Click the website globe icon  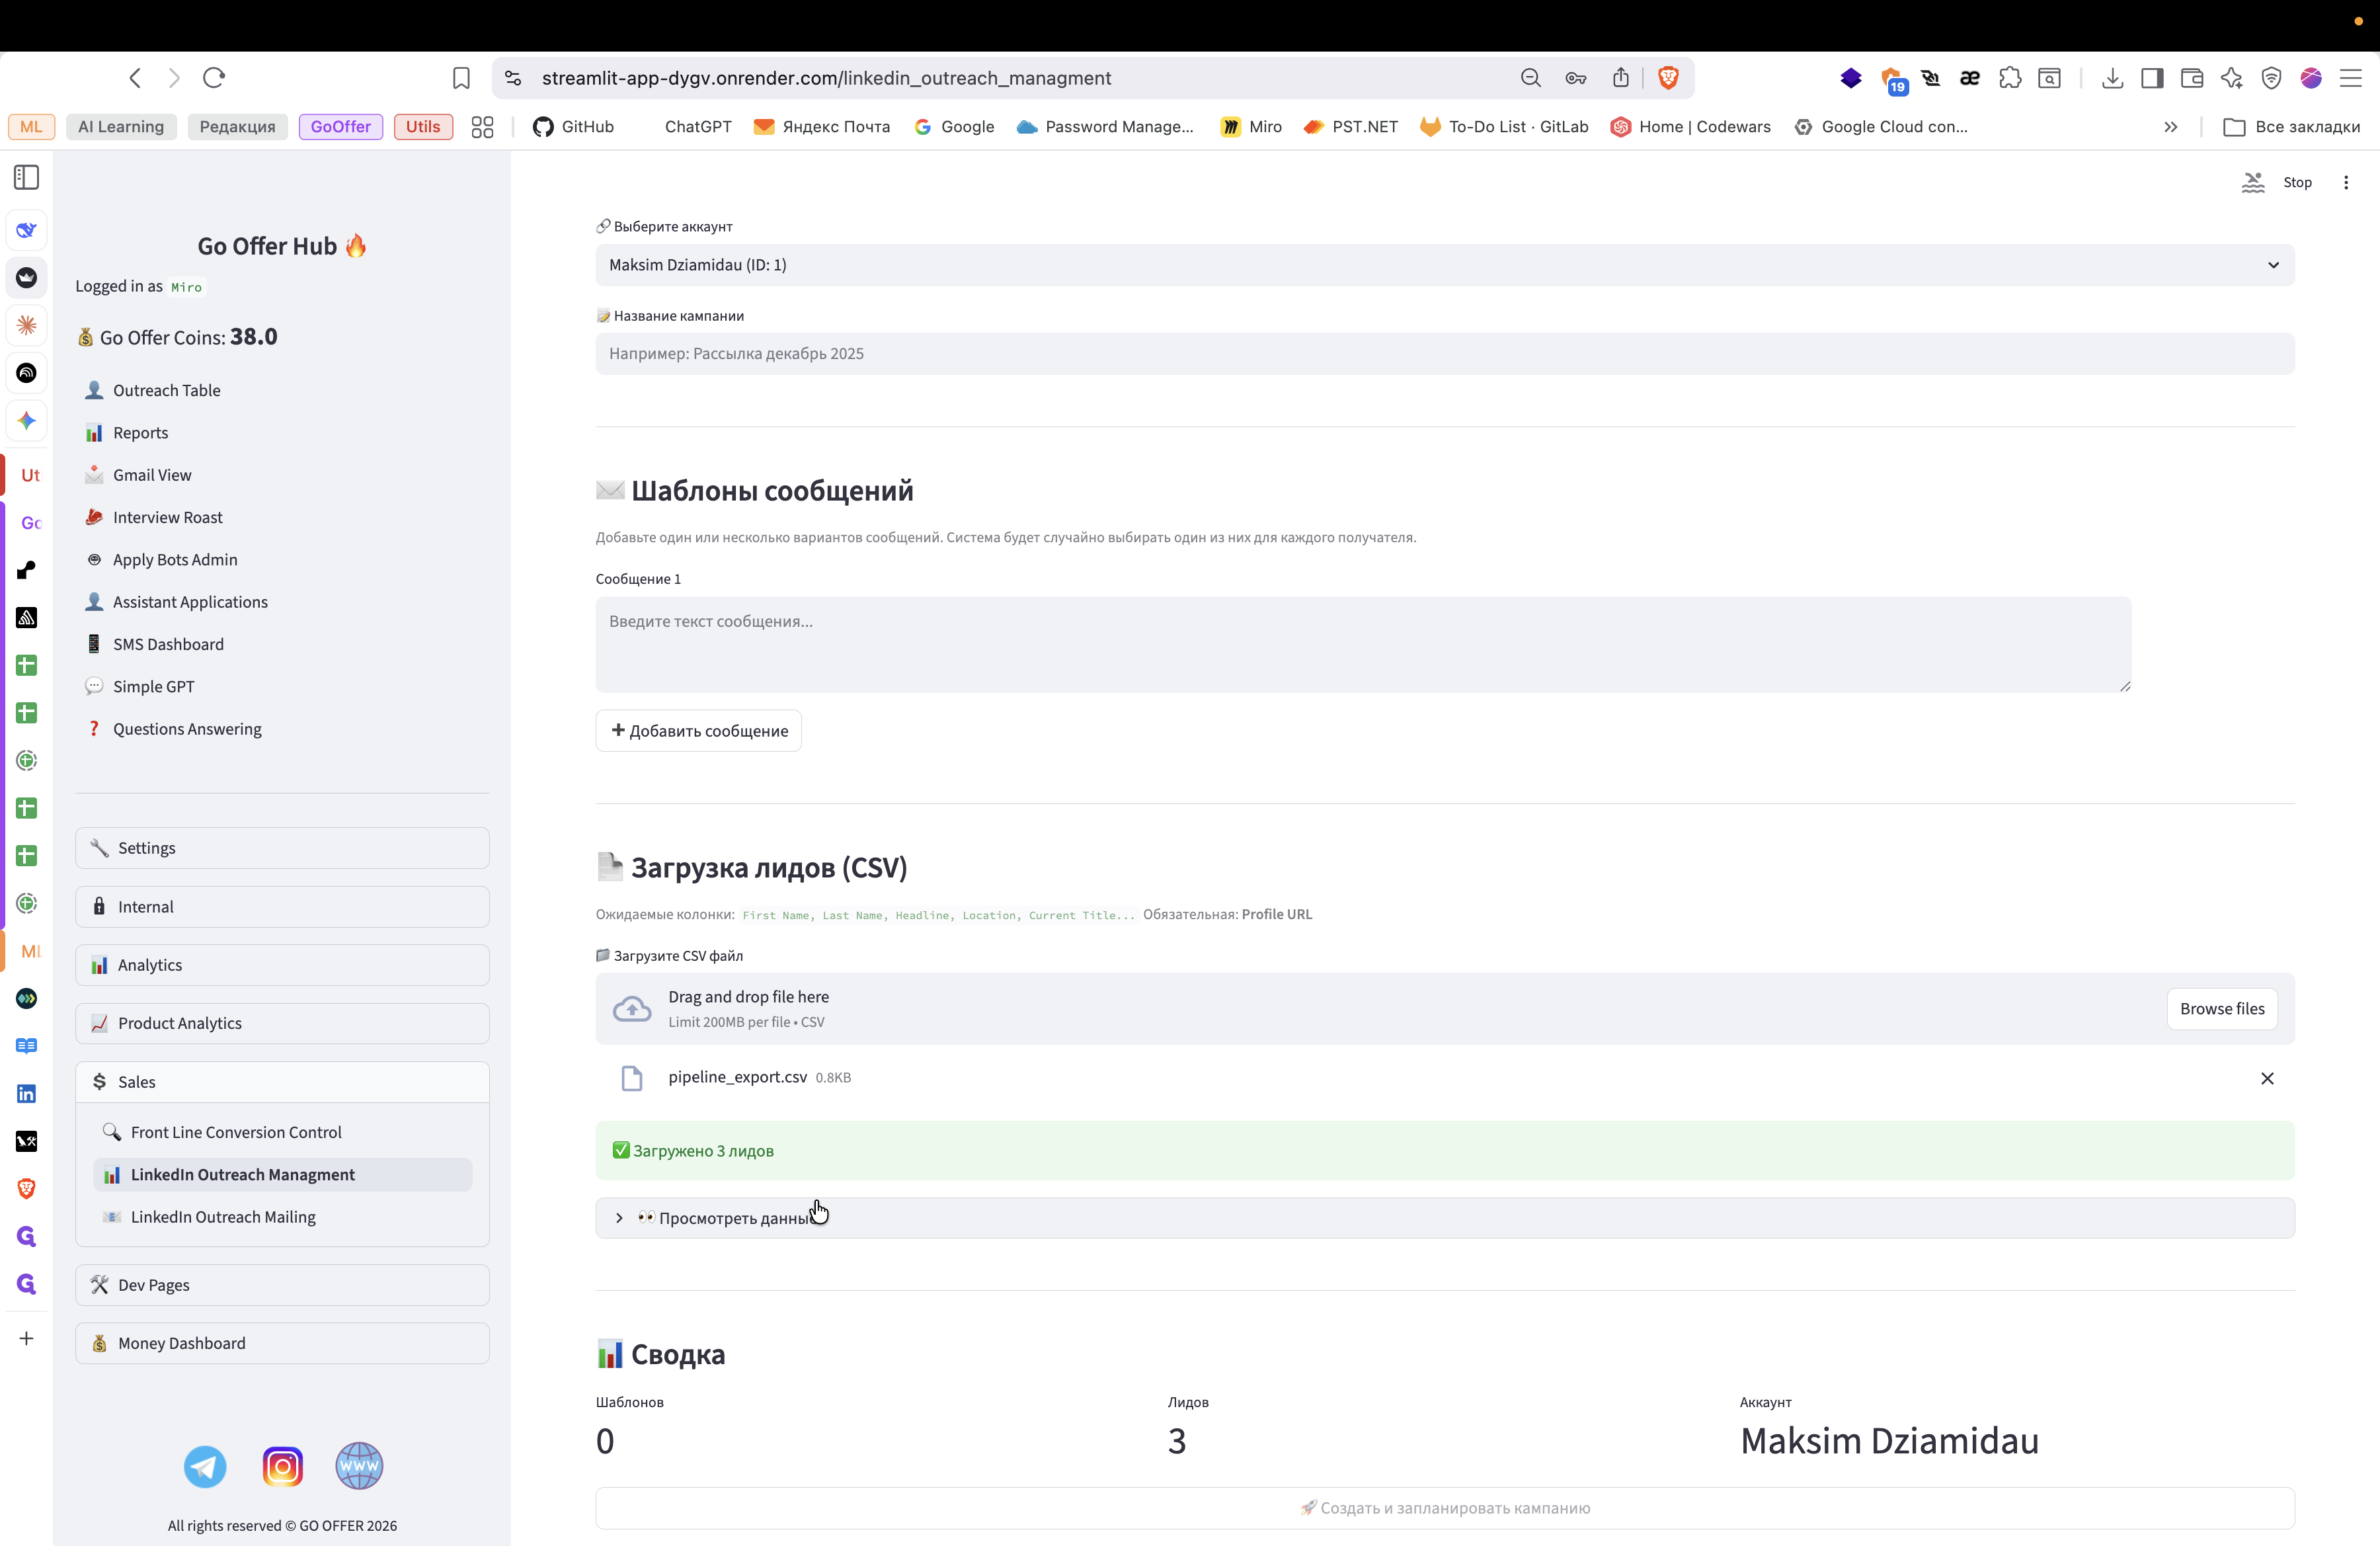[359, 1466]
